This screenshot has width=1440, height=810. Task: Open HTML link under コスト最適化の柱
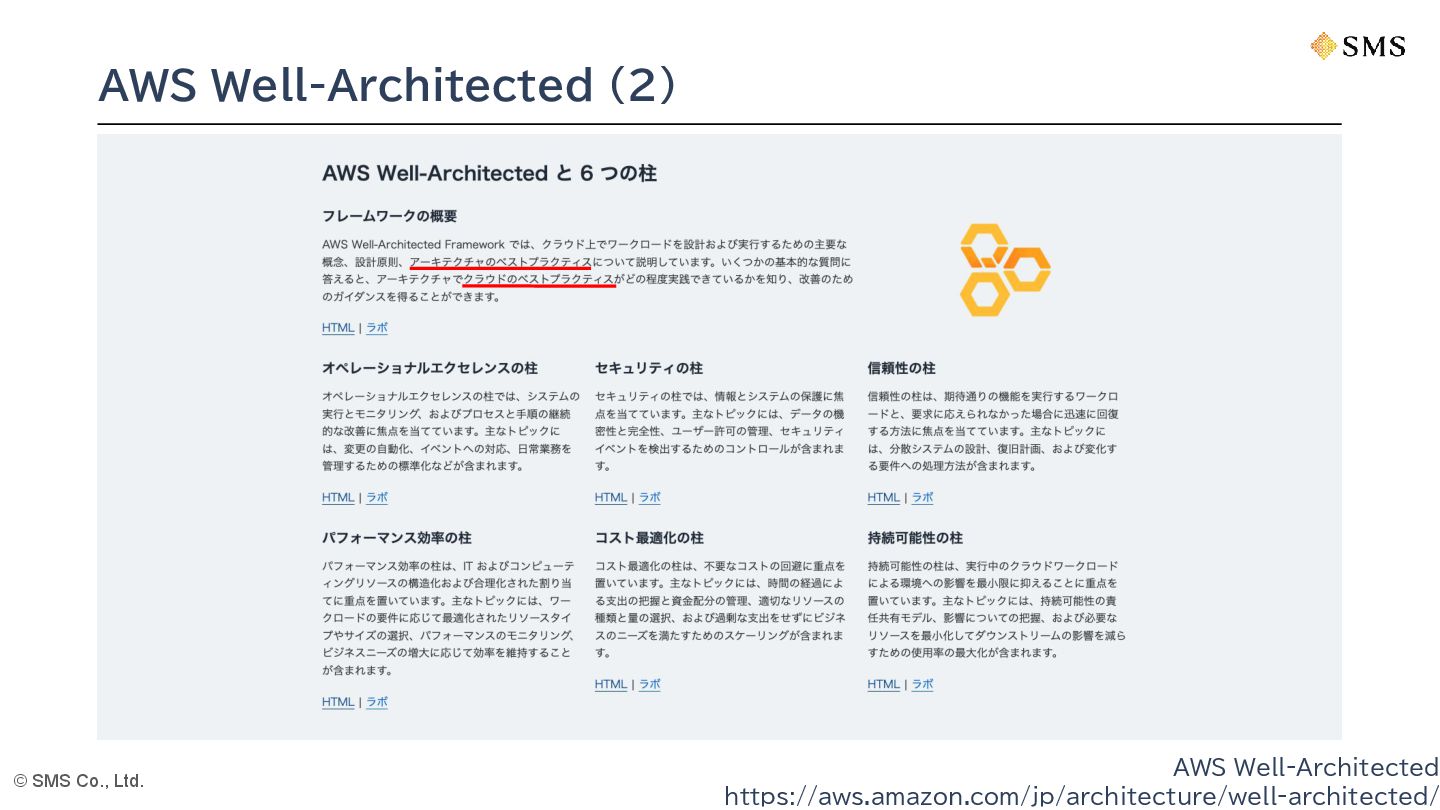(611, 685)
